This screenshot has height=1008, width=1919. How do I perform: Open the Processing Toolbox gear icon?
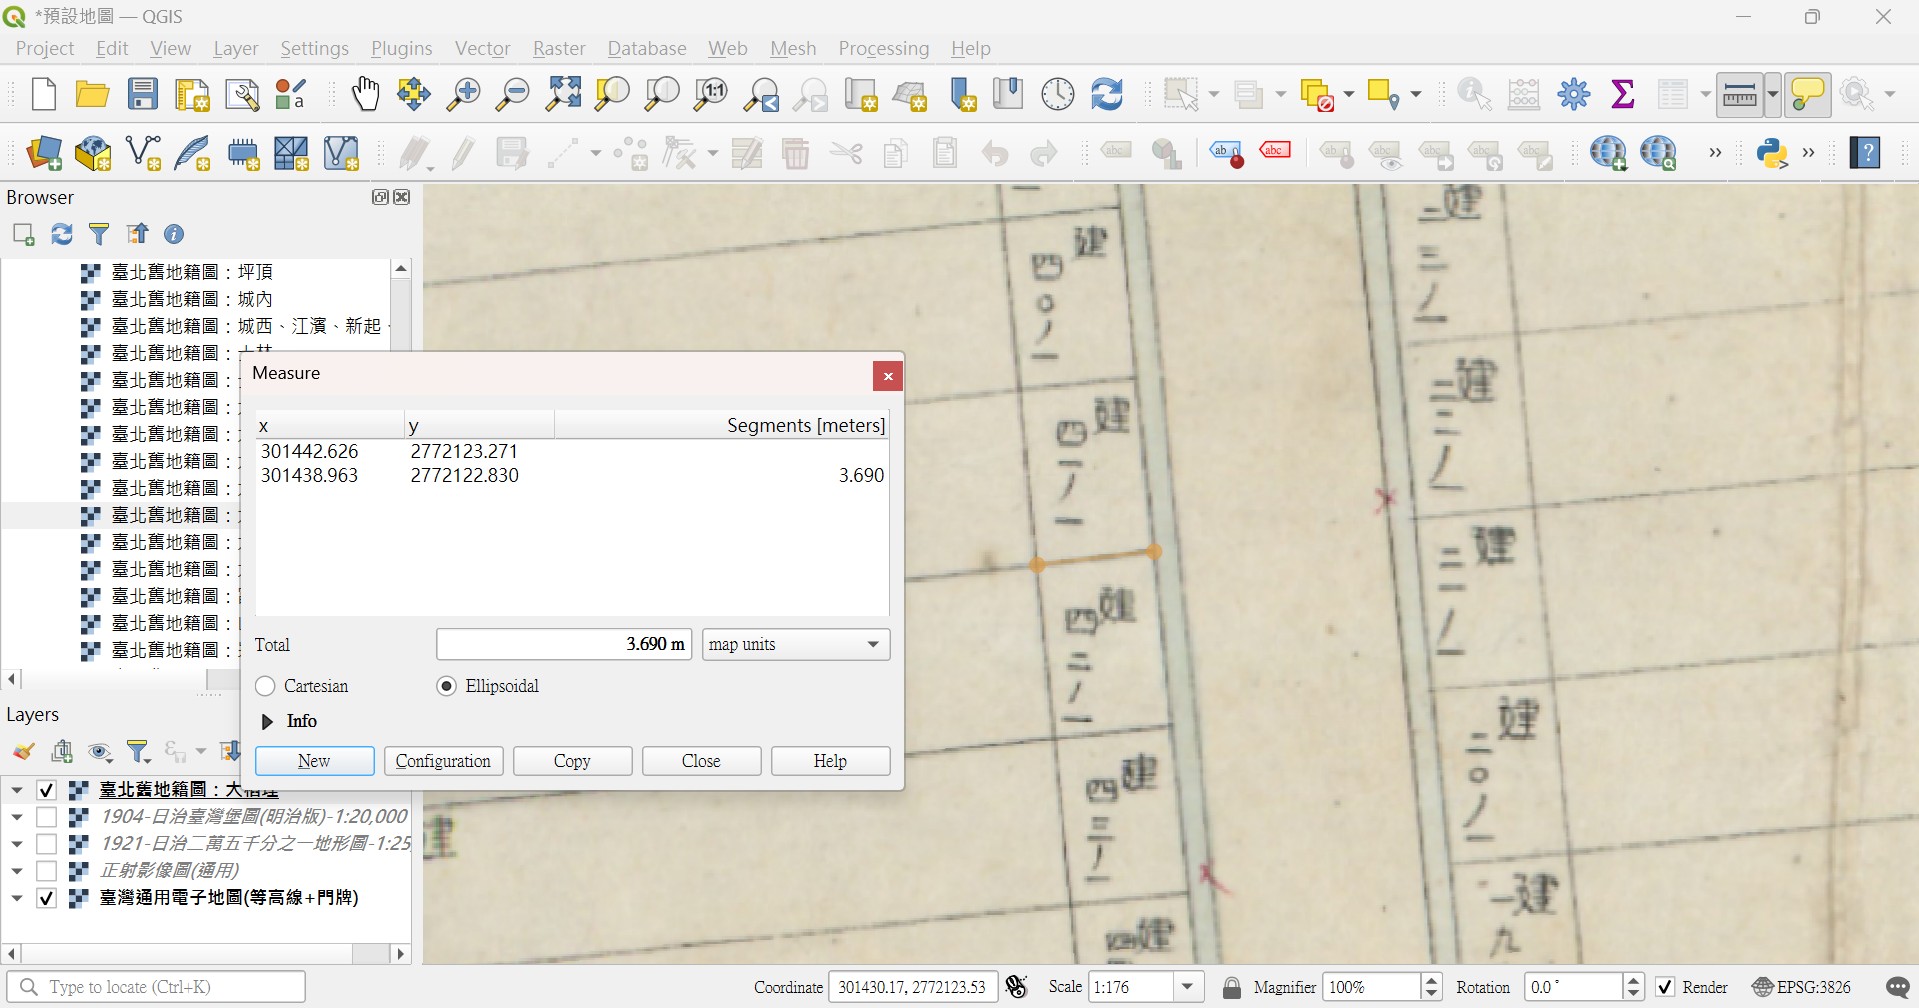pyautogui.click(x=1574, y=94)
